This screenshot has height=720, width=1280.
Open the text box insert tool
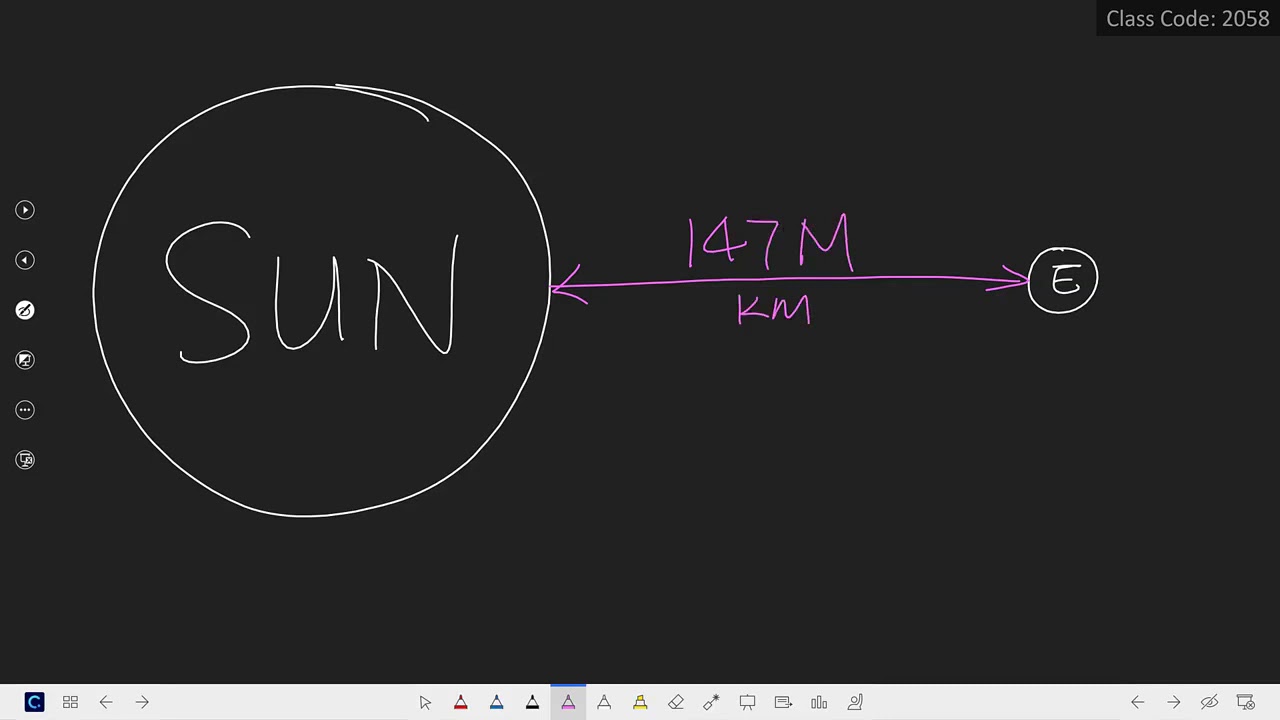click(x=783, y=702)
